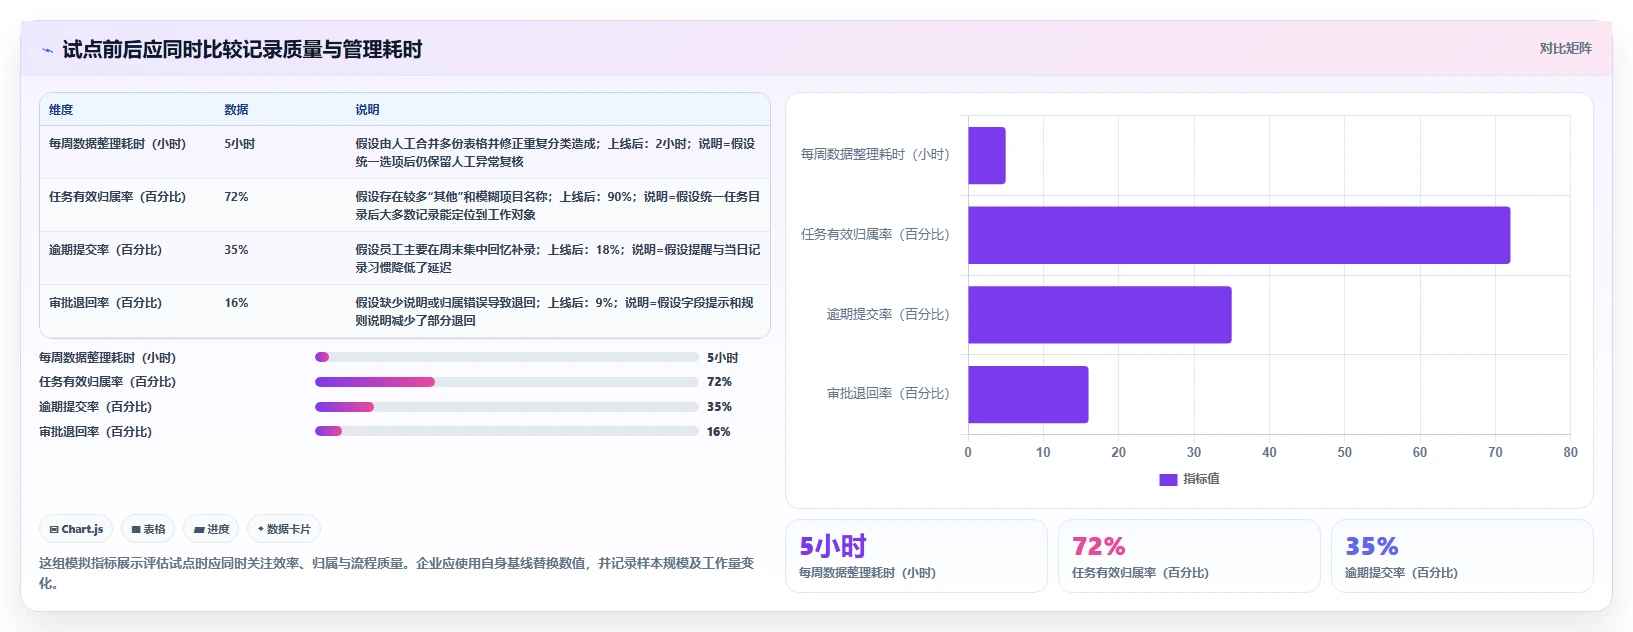This screenshot has height=632, width=1633.
Task: Click the Chart.js chip
Action: click(76, 529)
